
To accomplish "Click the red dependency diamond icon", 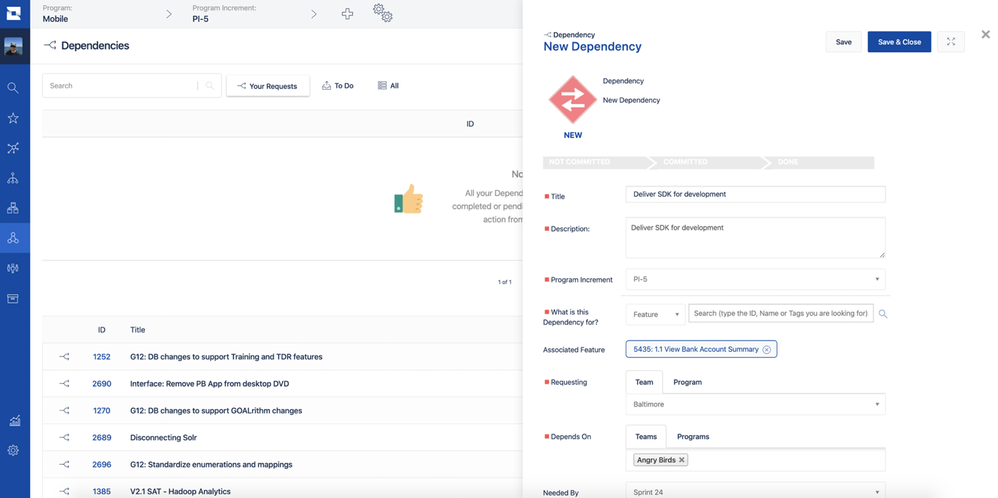I will point(573,100).
